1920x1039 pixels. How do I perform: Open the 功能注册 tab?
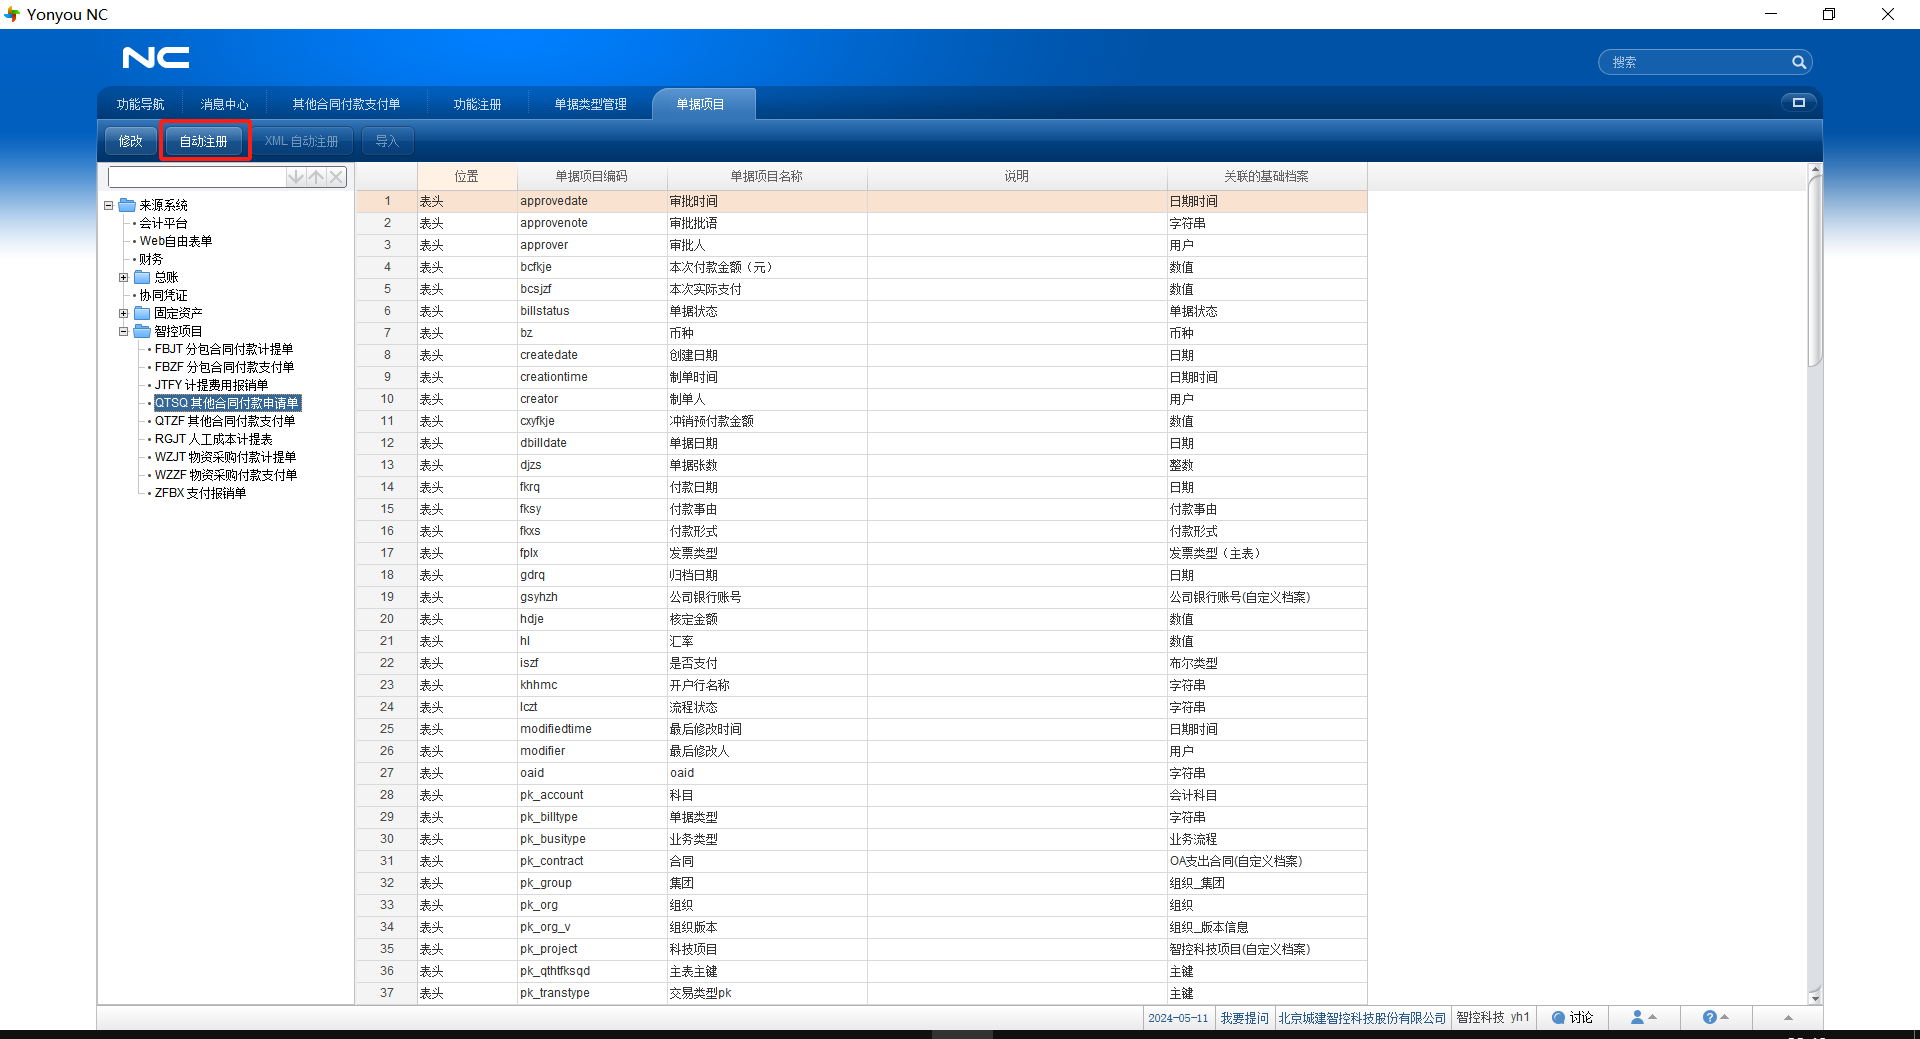coord(477,104)
